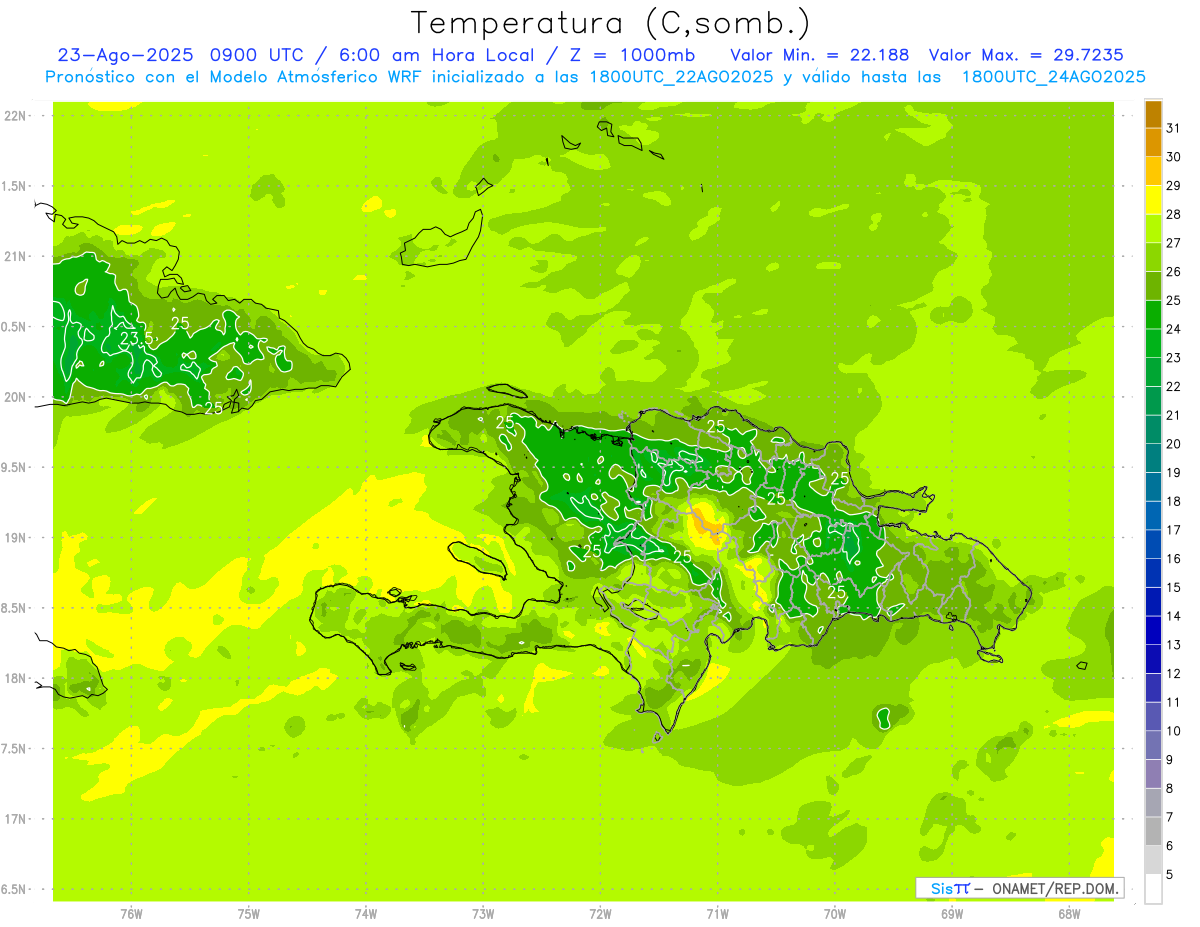The image size is (1200, 927).
Task: Click the legend scale value '12'
Action: pyautogui.click(x=1173, y=674)
